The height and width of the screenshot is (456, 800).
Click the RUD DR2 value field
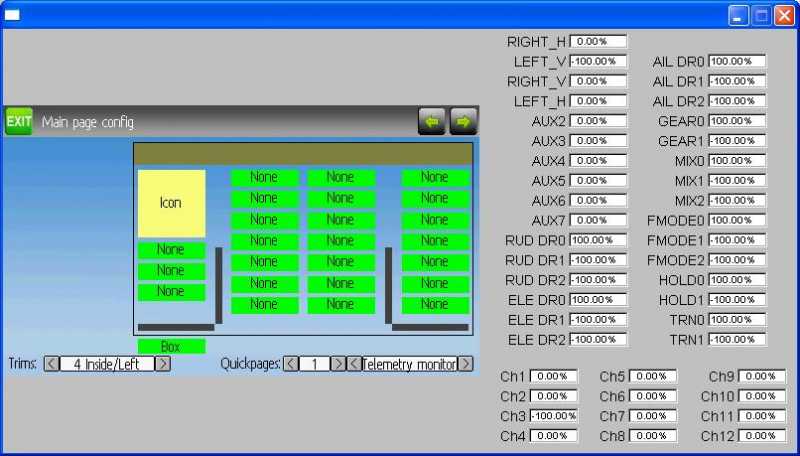tap(598, 280)
